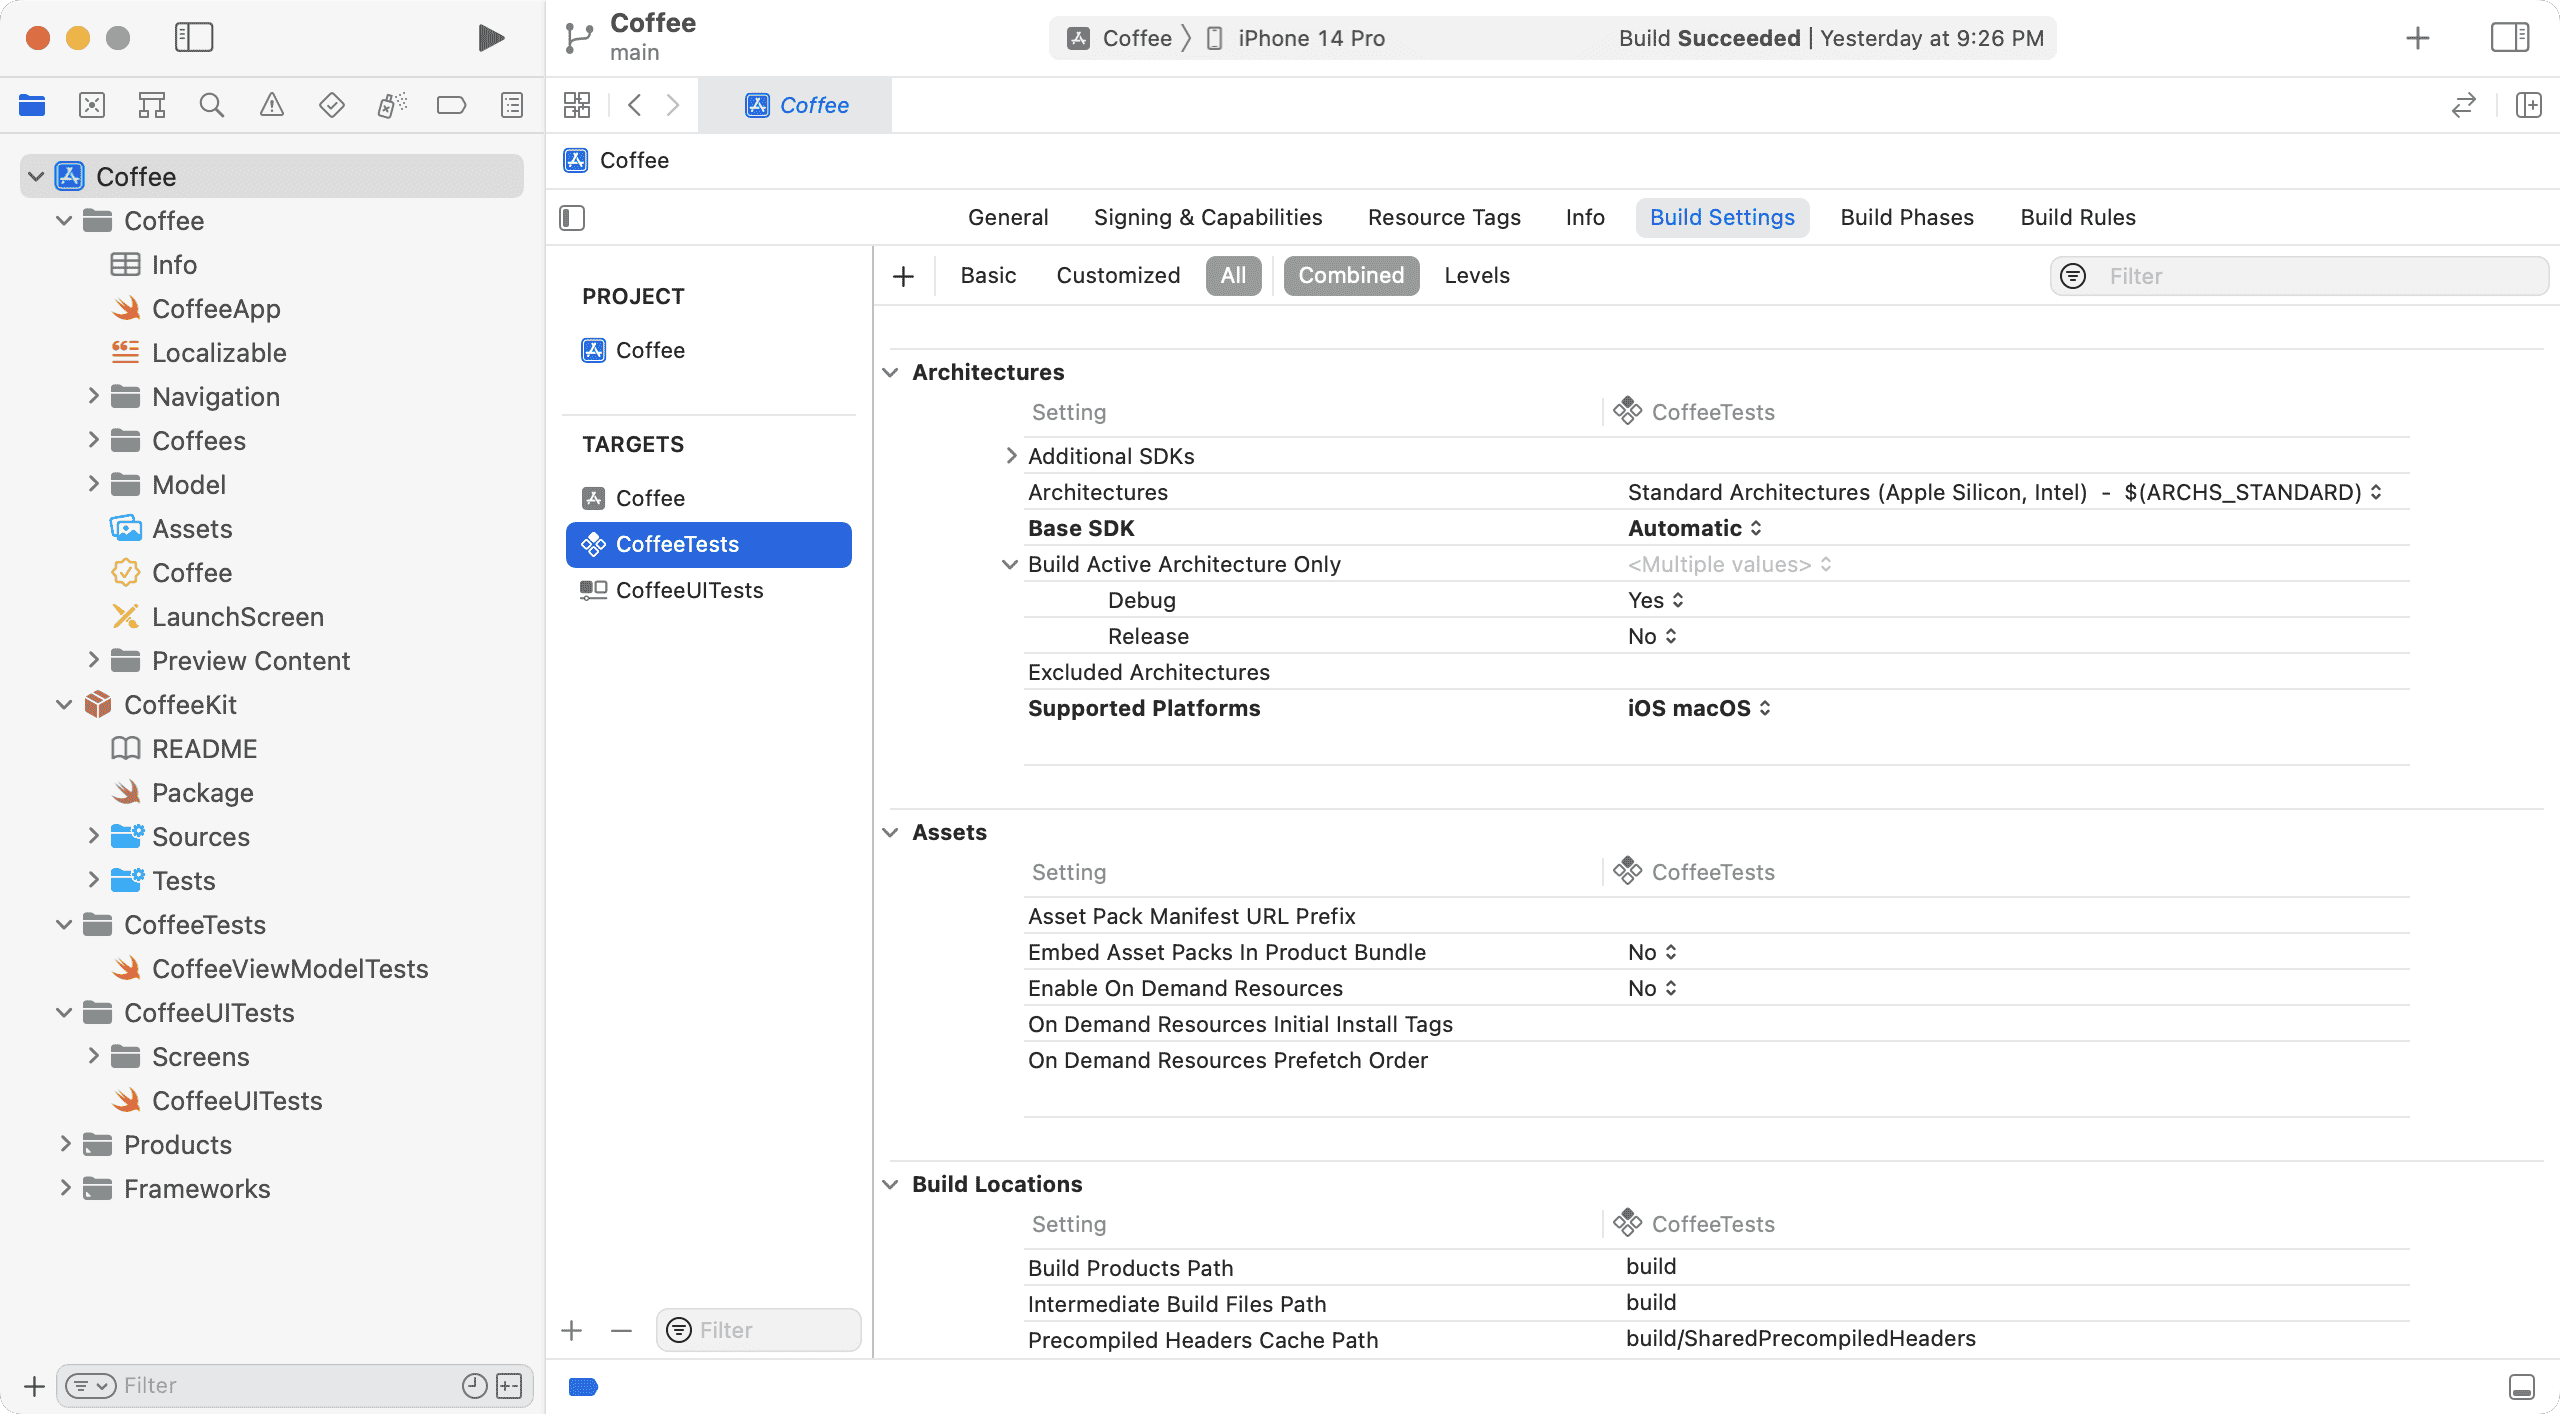
Task: Open the Source Control navigator icon
Action: click(92, 105)
